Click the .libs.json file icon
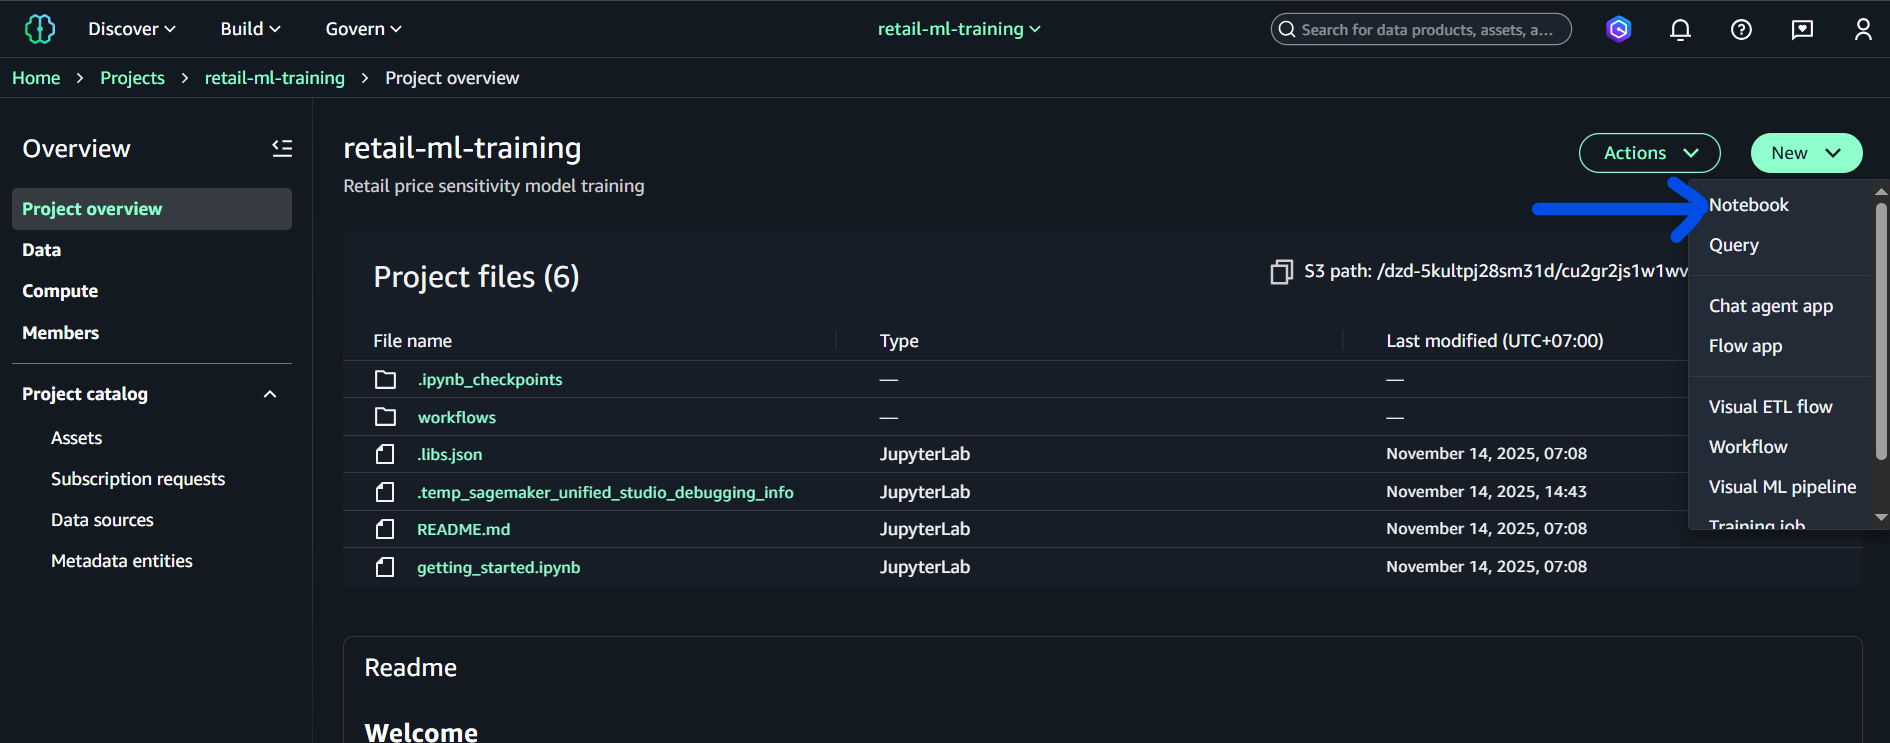1890x743 pixels. pos(385,454)
